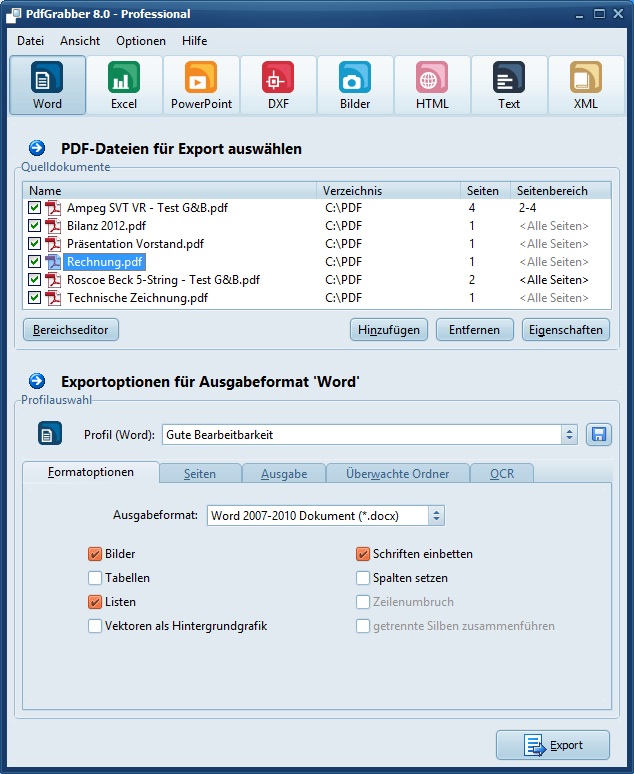Enable the Tabellen checkbox
This screenshot has height=774, width=634.
click(x=96, y=578)
